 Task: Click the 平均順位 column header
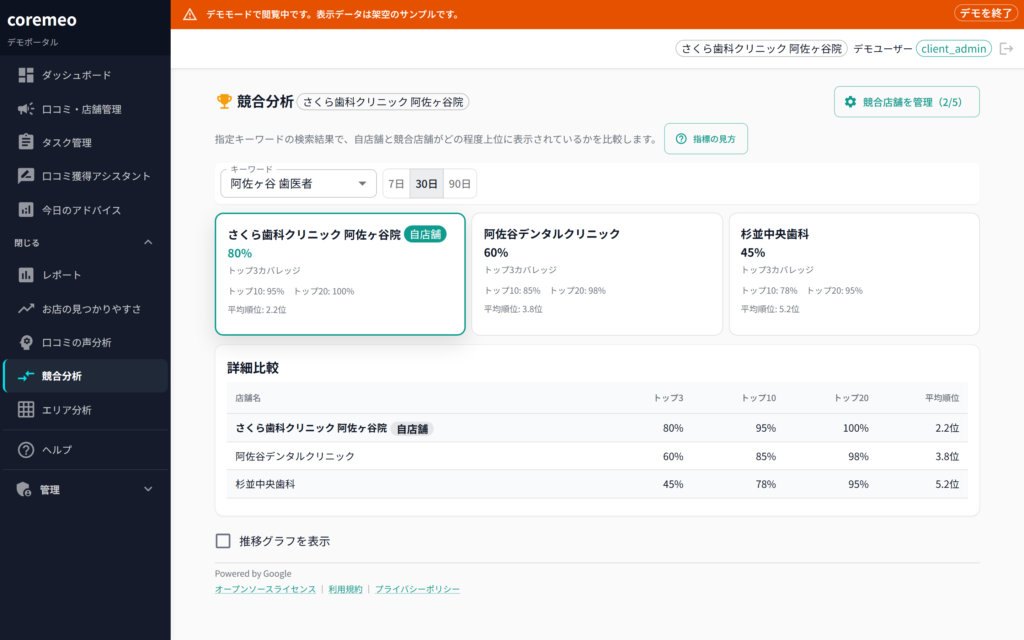pyautogui.click(x=942, y=398)
